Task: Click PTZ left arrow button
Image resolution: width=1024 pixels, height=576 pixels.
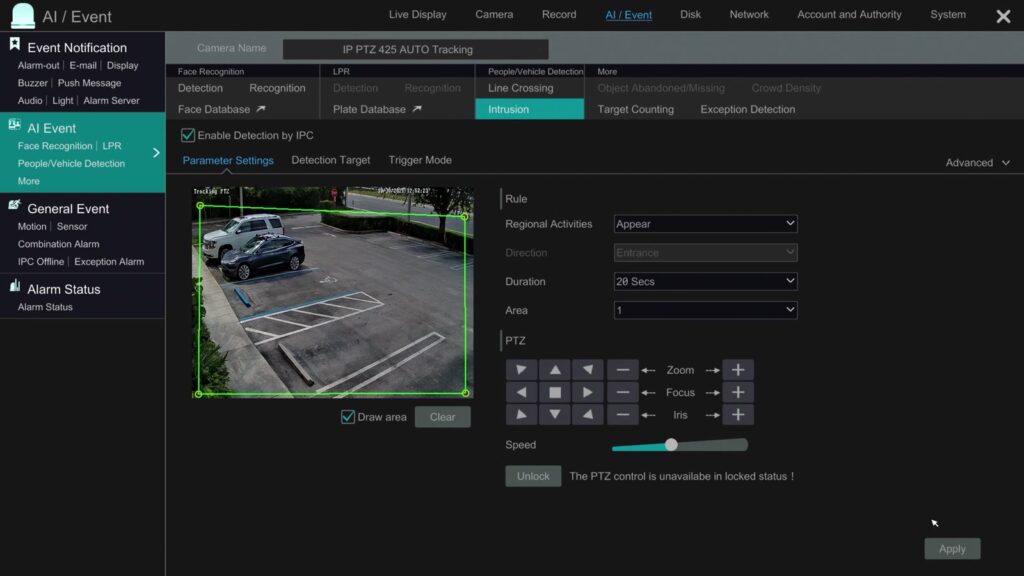Action: pyautogui.click(x=521, y=392)
